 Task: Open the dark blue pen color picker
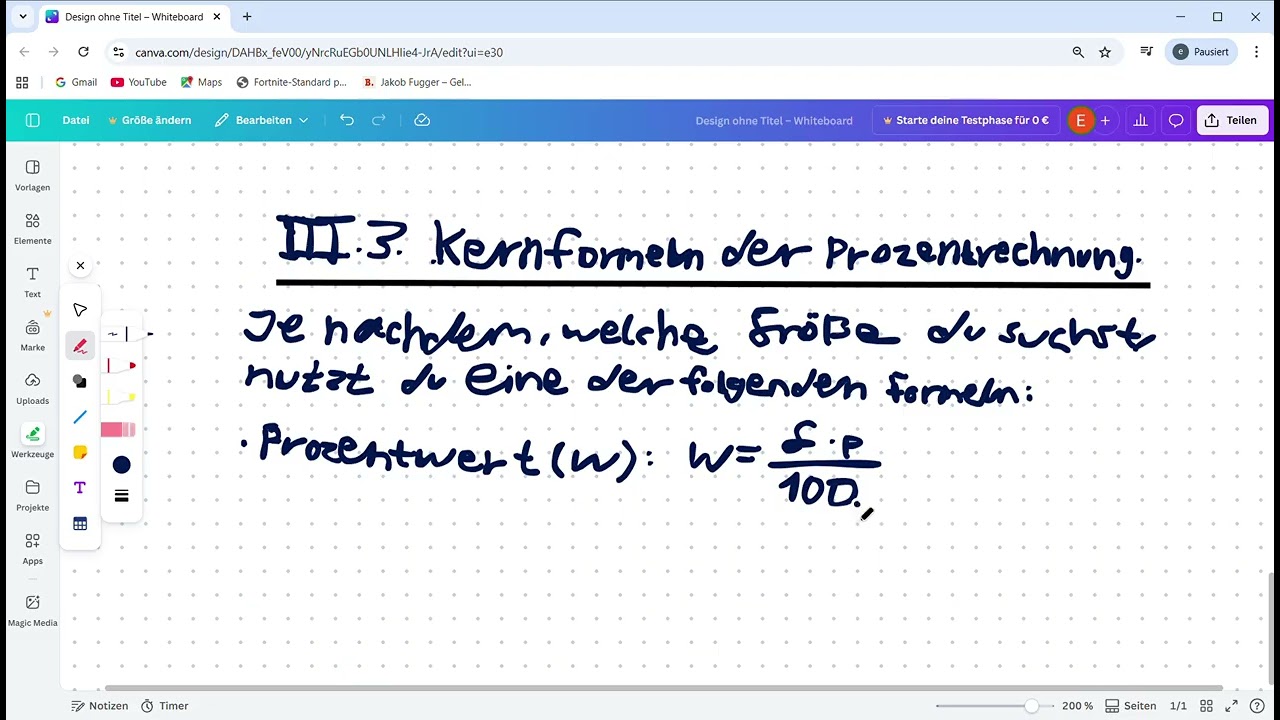coord(121,465)
